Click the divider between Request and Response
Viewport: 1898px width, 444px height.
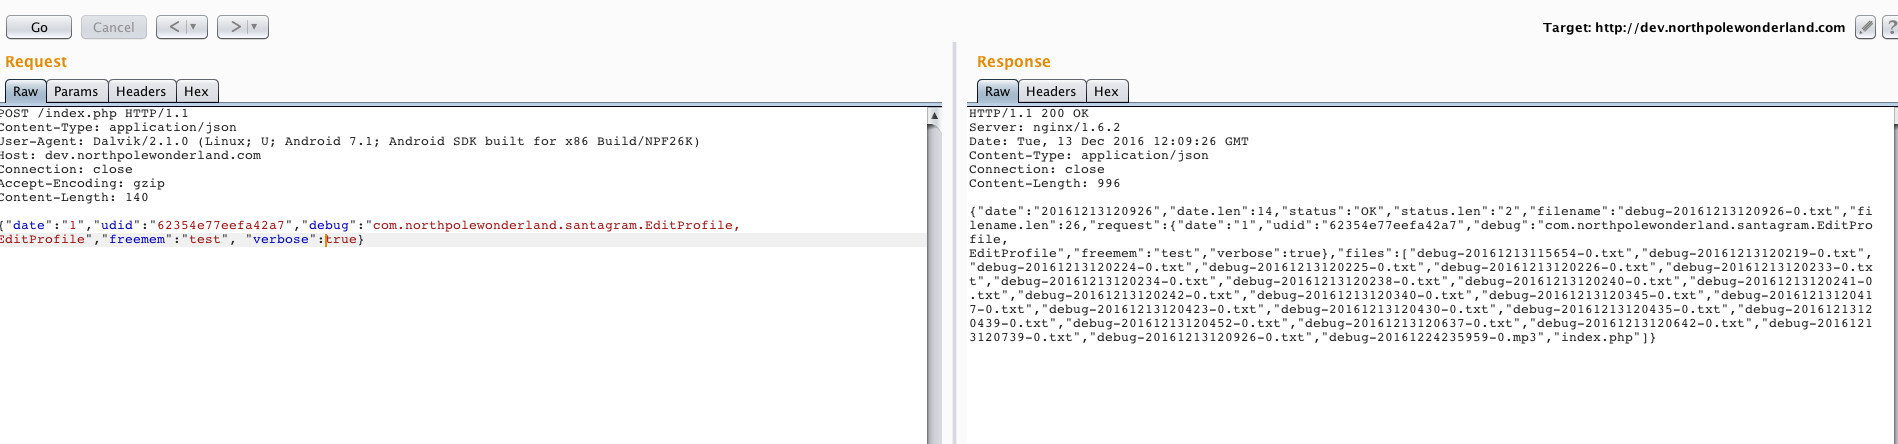954,250
